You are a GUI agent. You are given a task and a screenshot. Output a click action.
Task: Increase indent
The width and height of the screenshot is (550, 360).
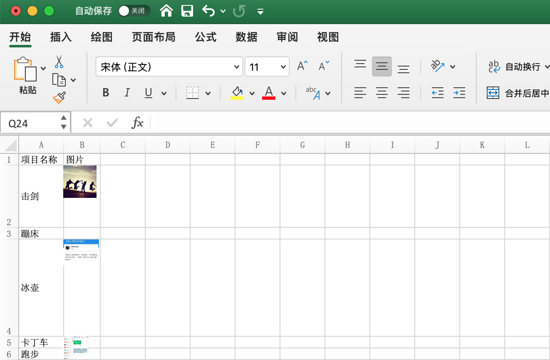coord(459,93)
